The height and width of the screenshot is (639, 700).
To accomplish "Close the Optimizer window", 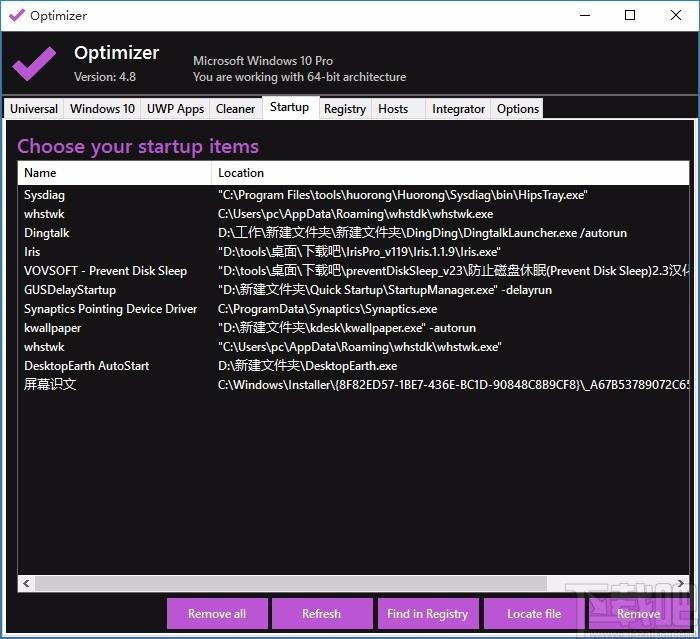I will click(x=675, y=16).
